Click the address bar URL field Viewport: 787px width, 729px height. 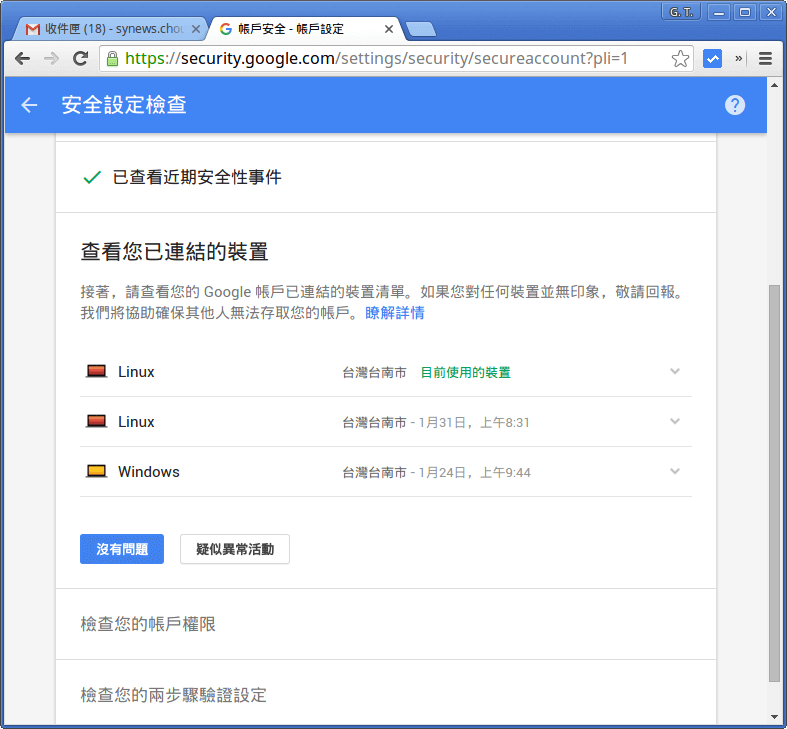(x=397, y=59)
